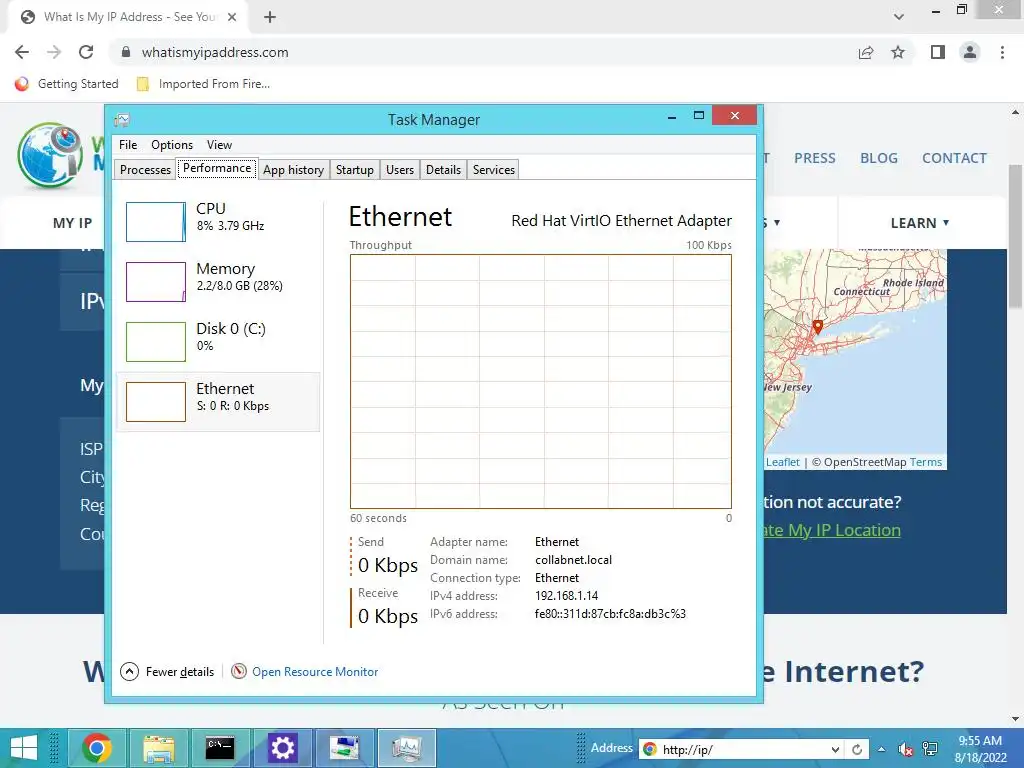
Task: Click the site lock icon
Action: tap(126, 52)
